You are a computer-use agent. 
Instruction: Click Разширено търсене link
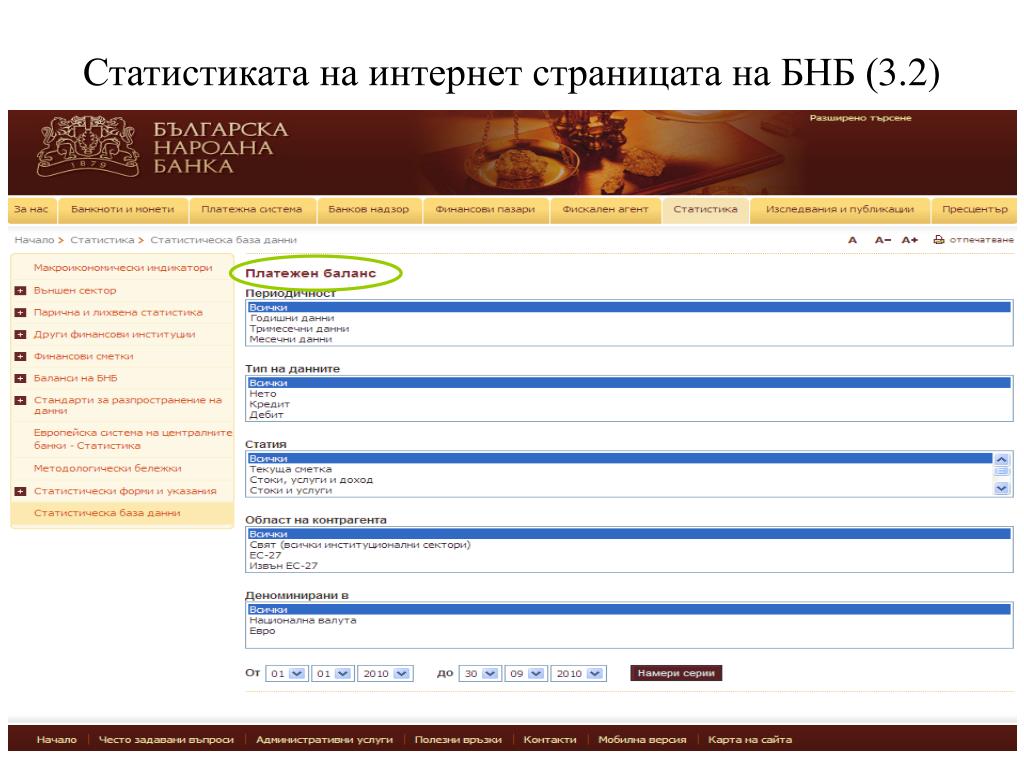[860, 118]
